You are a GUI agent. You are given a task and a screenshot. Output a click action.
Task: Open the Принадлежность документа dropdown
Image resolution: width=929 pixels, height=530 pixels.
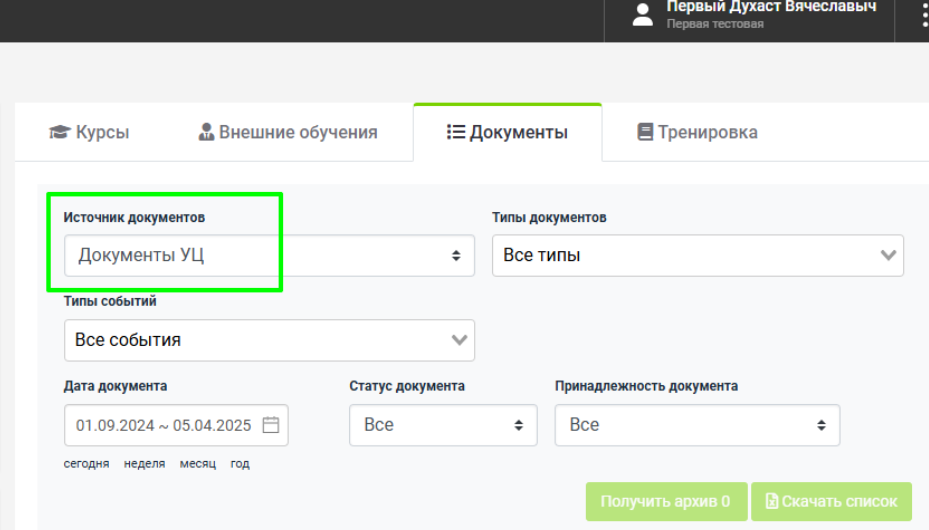pos(697,425)
